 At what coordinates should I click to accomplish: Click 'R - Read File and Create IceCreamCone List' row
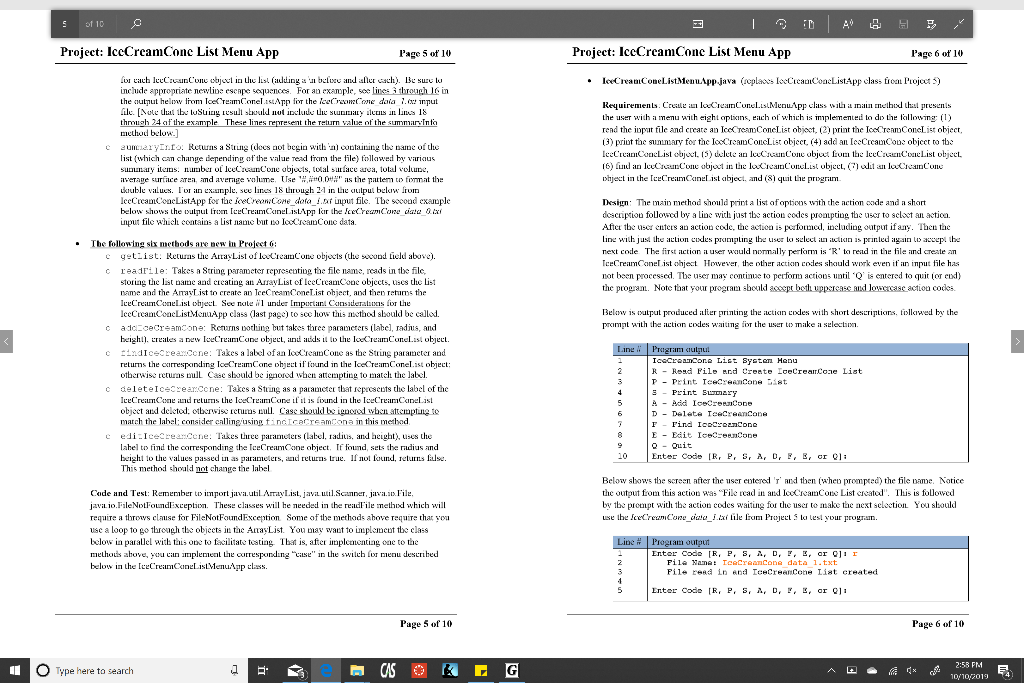pyautogui.click(x=757, y=372)
